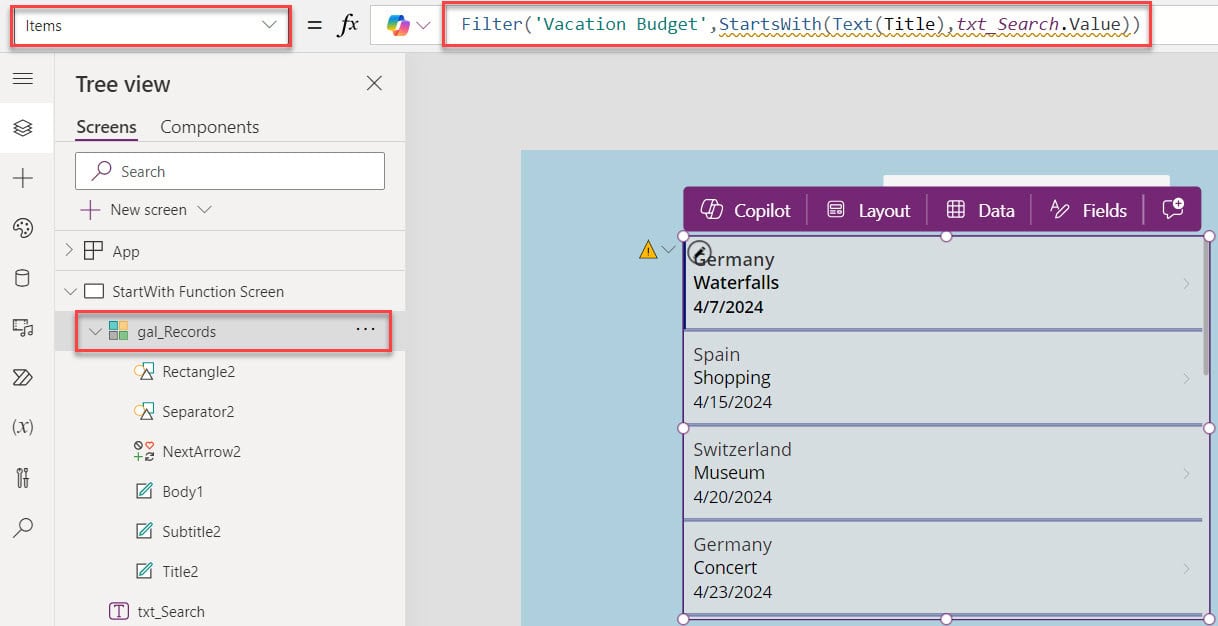This screenshot has height=626, width=1218.
Task: Click the Search magnifier icon in left rail
Action: [x=23, y=527]
